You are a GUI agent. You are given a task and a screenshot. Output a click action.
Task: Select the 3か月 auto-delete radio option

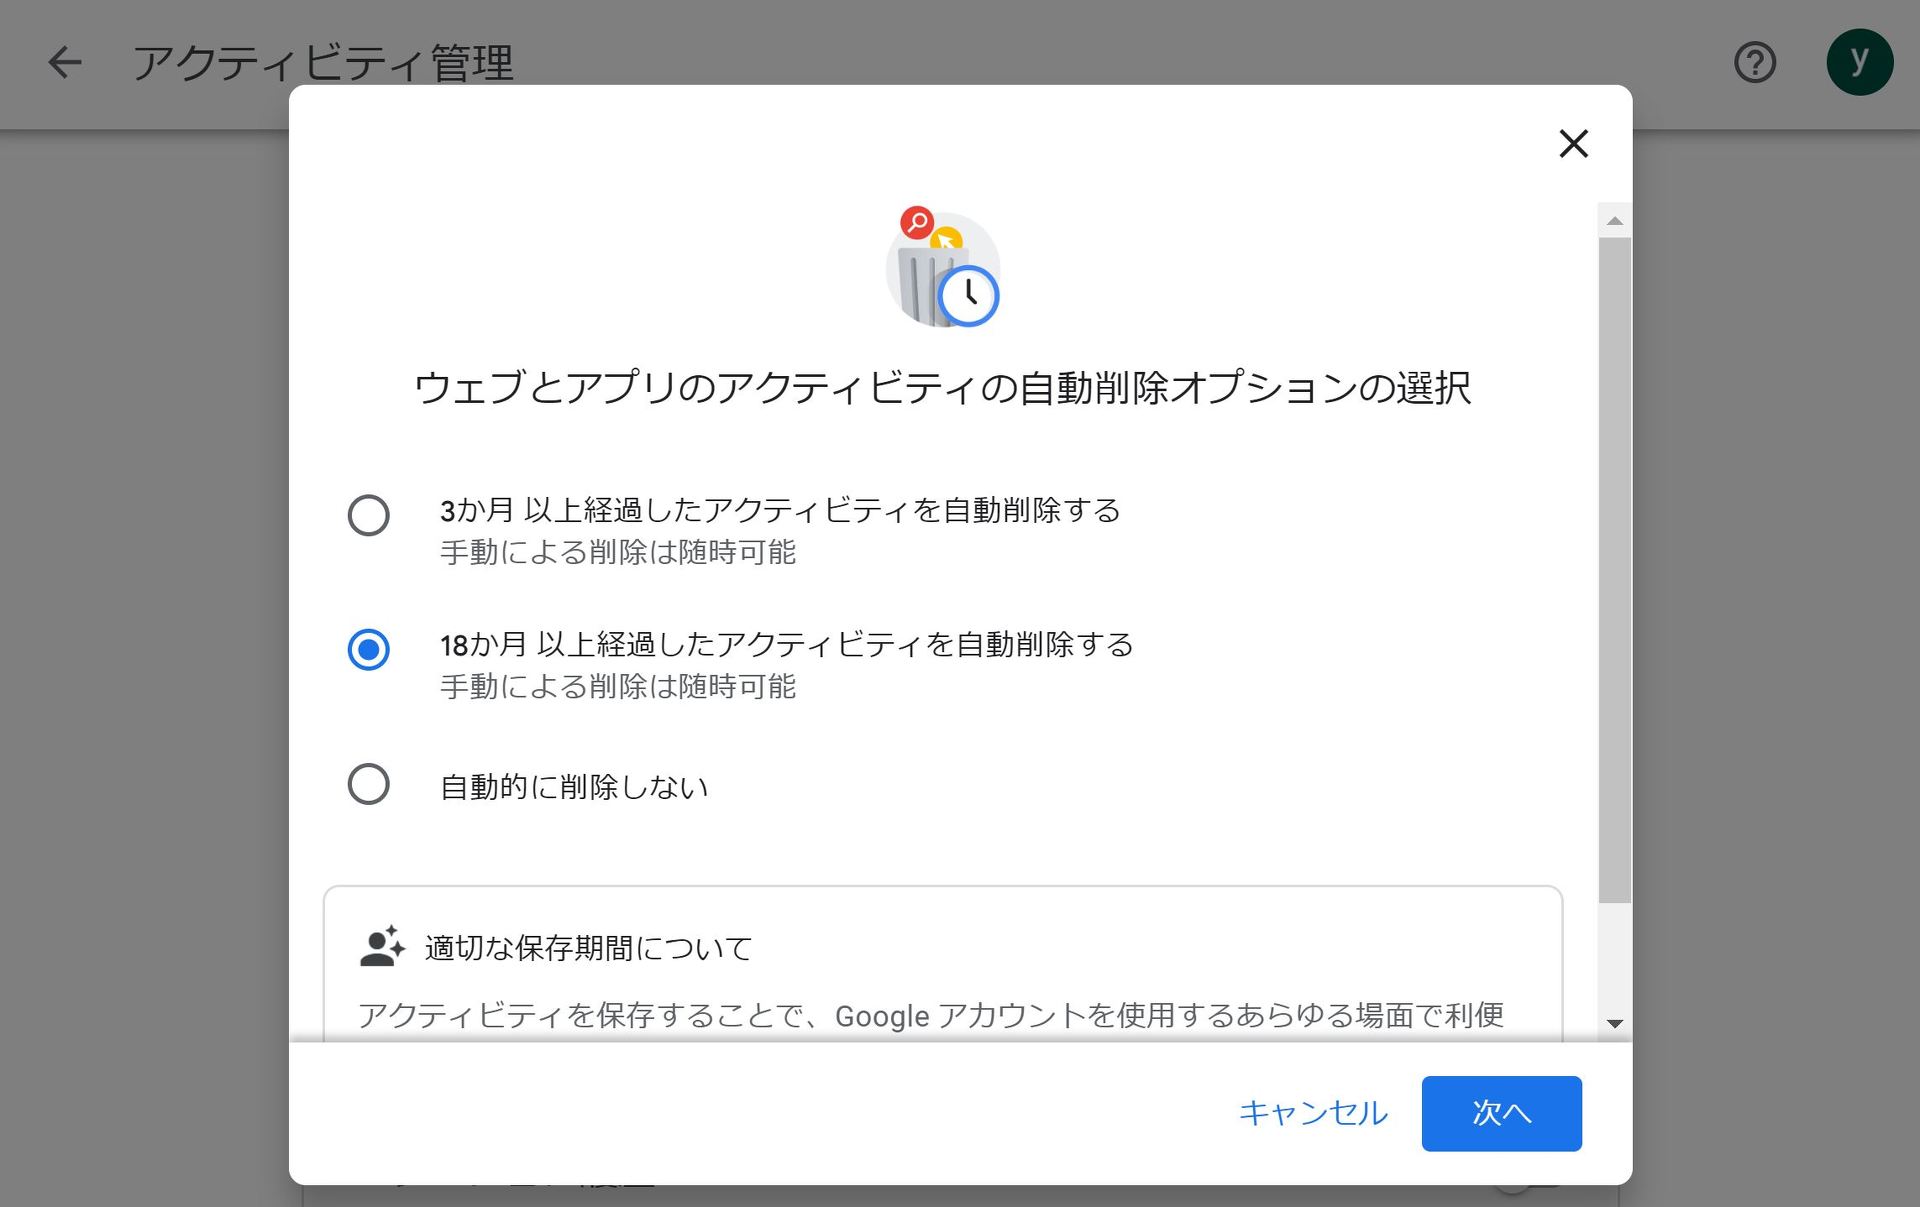coord(368,515)
